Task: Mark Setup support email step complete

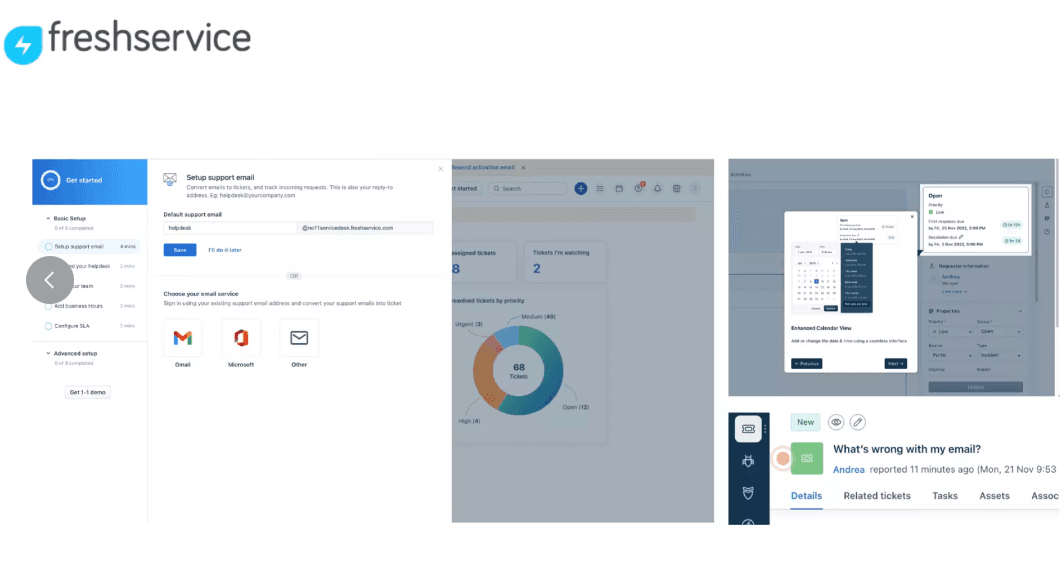Action: 48,246
